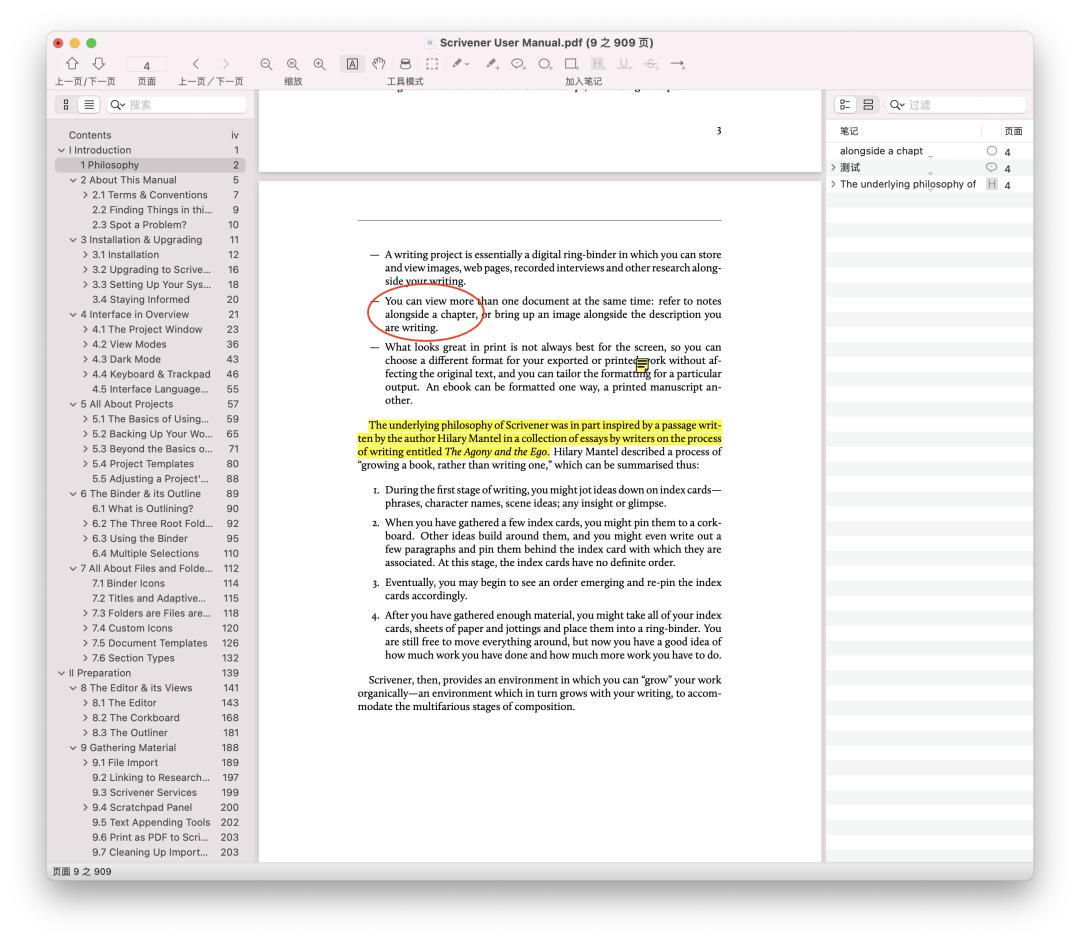This screenshot has width=1080, height=942.
Task: Add a circle note annotation
Action: click(x=545, y=64)
